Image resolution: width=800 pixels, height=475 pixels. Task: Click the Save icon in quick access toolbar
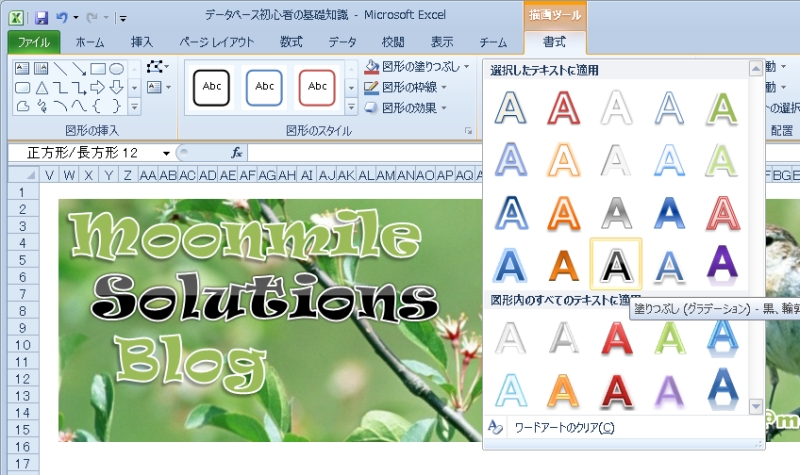pos(41,17)
